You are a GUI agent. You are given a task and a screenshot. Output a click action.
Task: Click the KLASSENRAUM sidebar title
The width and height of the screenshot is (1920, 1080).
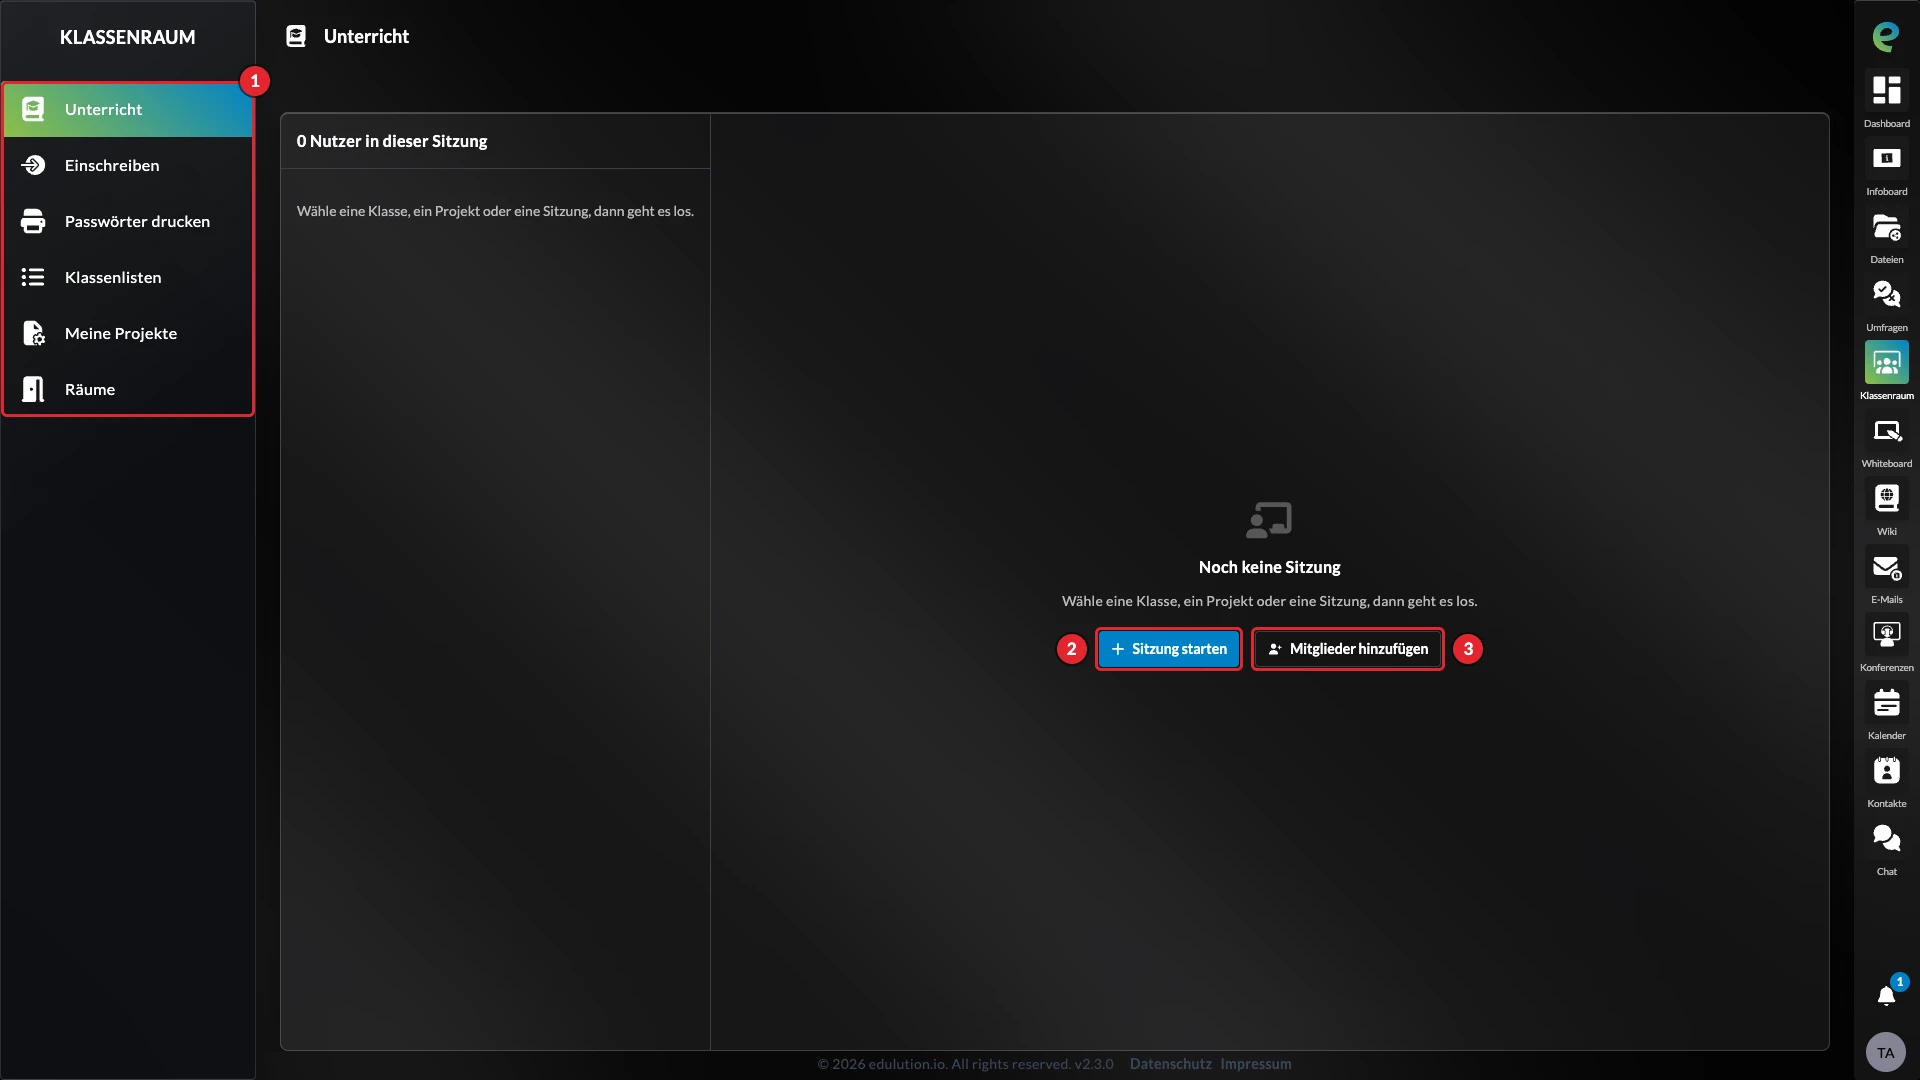pyautogui.click(x=127, y=37)
